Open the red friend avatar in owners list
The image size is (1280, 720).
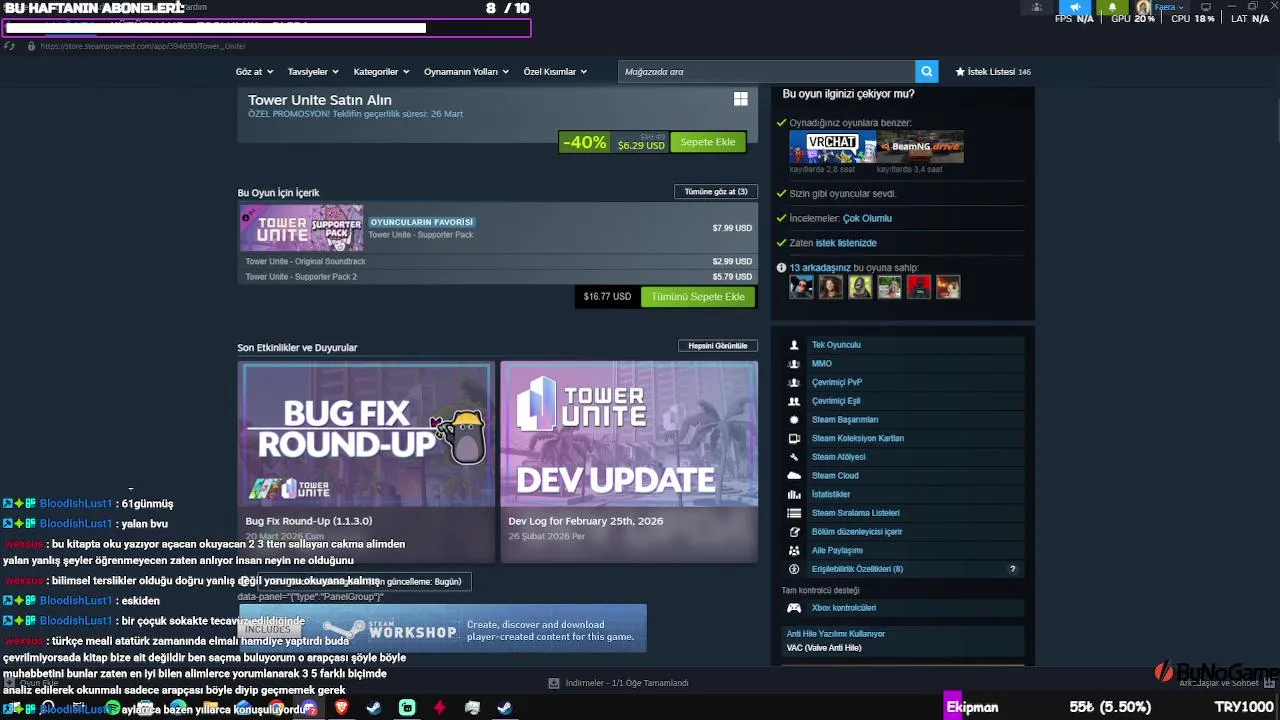[919, 287]
